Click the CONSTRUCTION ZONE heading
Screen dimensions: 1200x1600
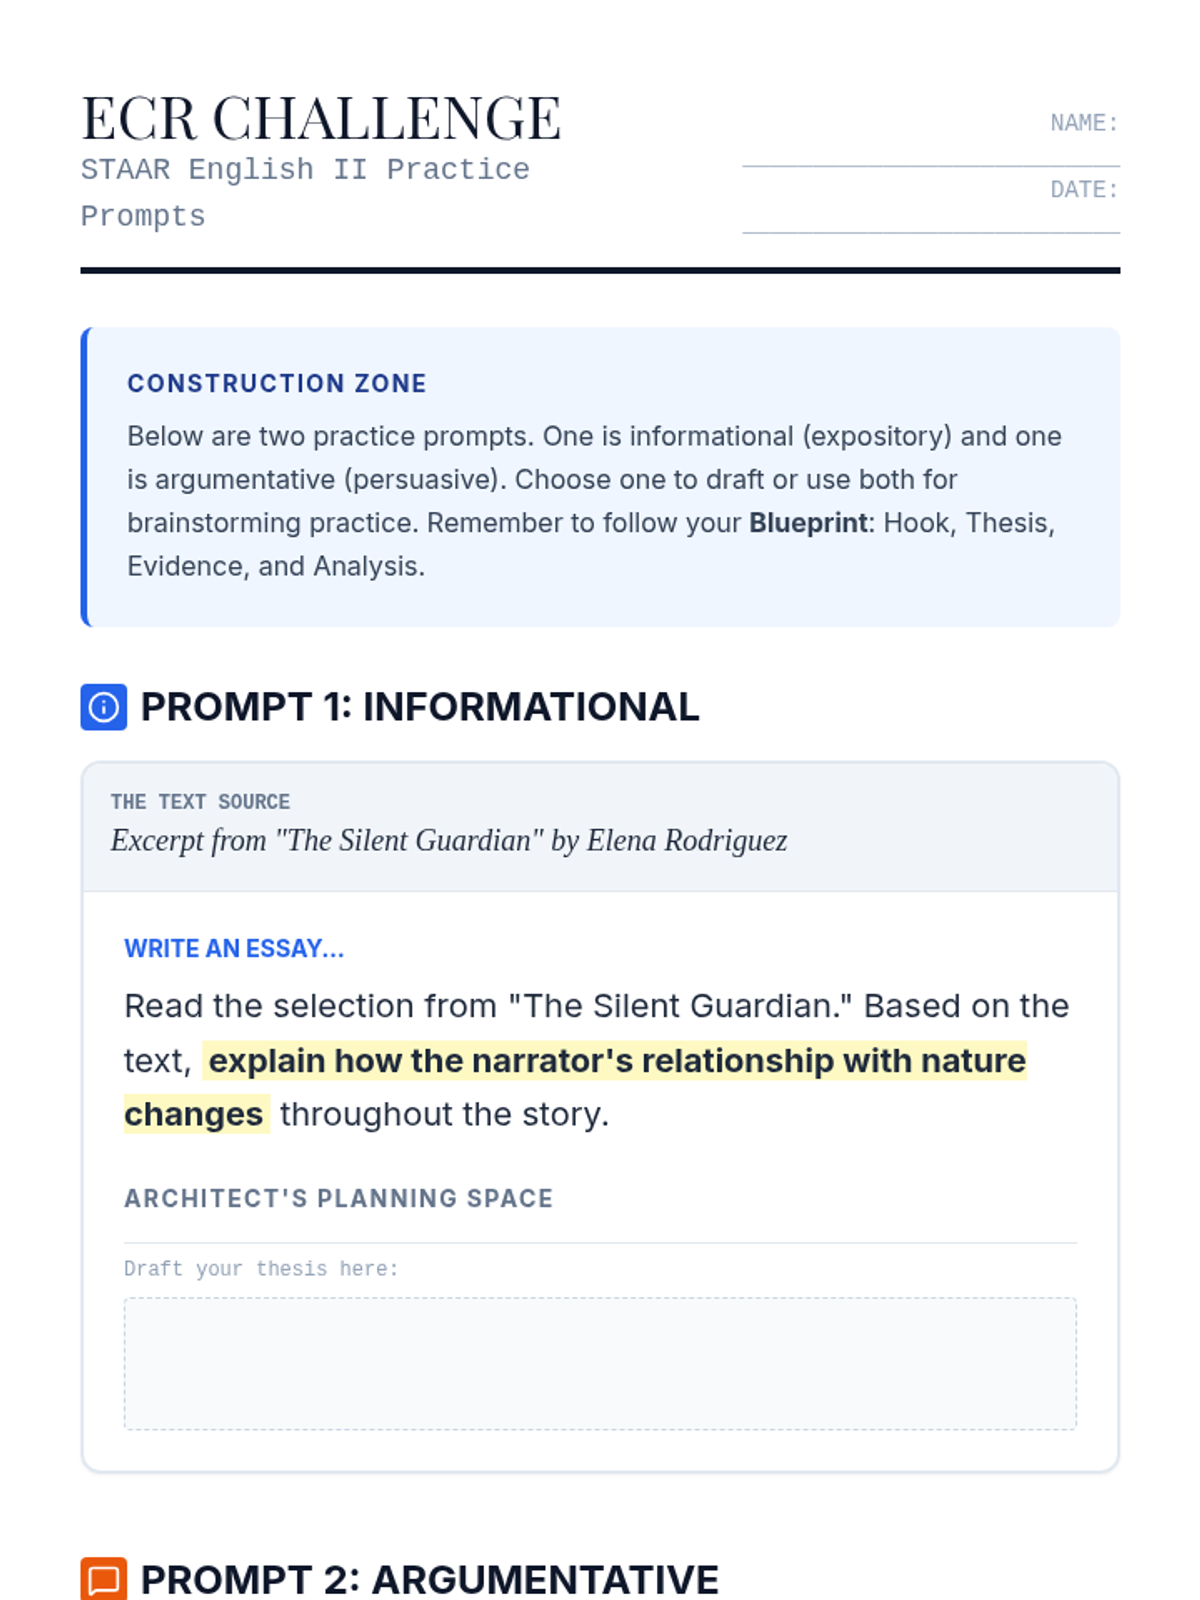pyautogui.click(x=277, y=384)
